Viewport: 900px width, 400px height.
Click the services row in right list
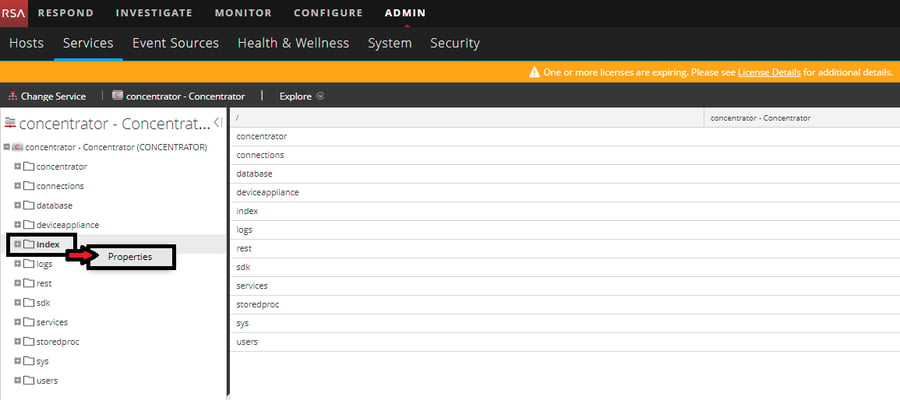pyautogui.click(x=564, y=286)
